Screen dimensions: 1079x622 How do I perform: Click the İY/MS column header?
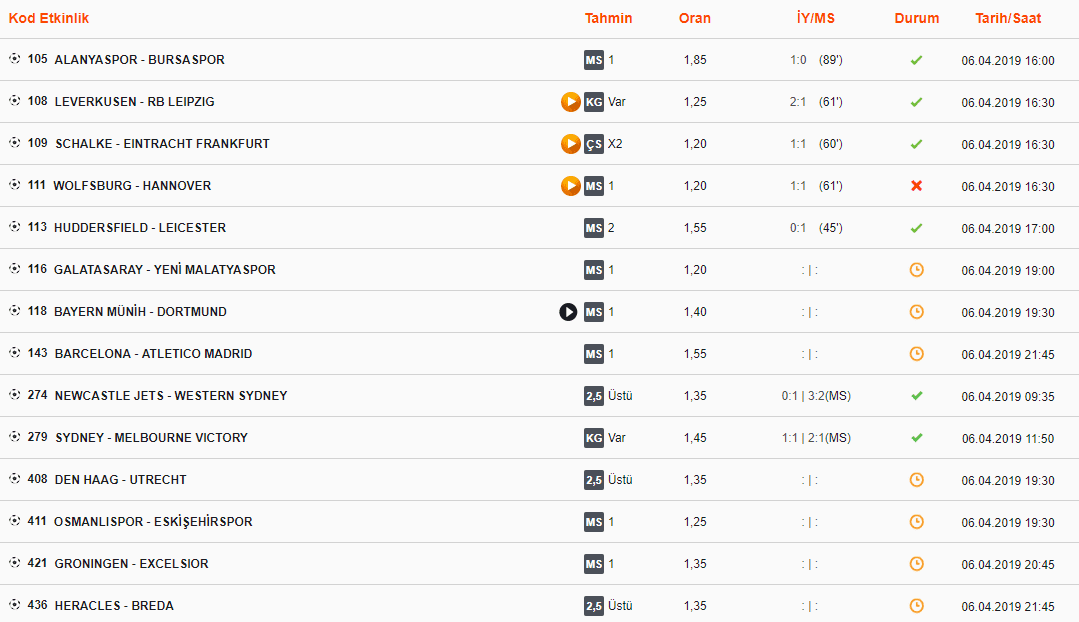tap(815, 19)
